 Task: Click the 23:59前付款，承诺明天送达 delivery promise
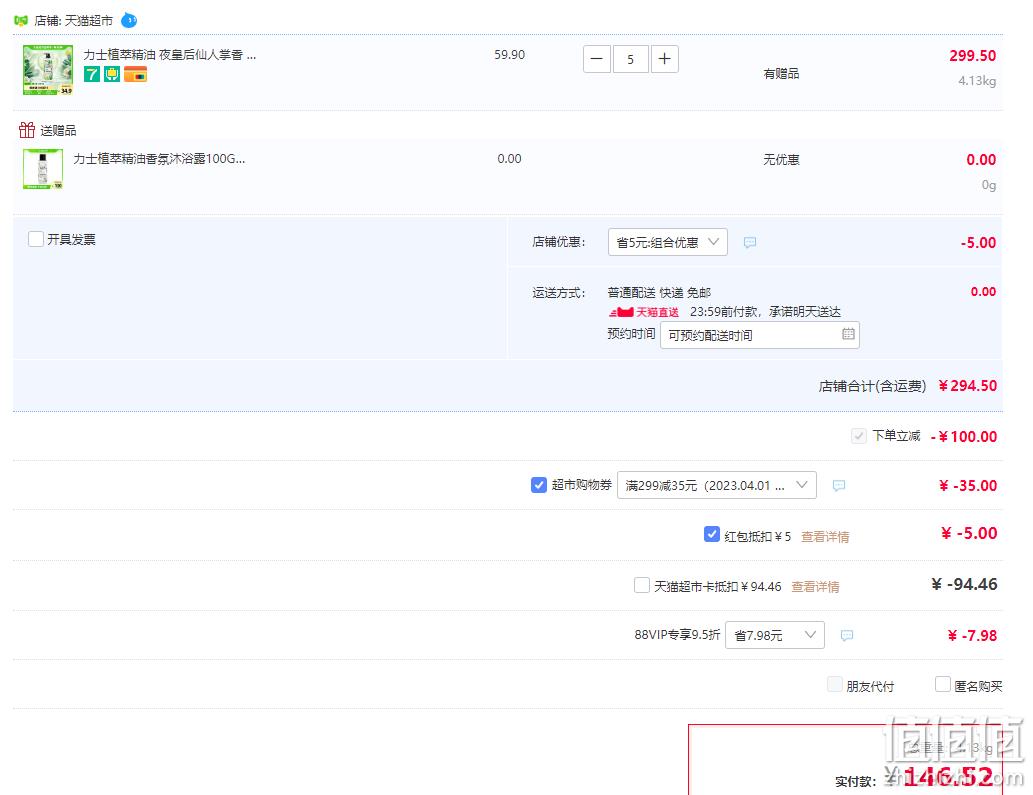pyautogui.click(x=766, y=312)
